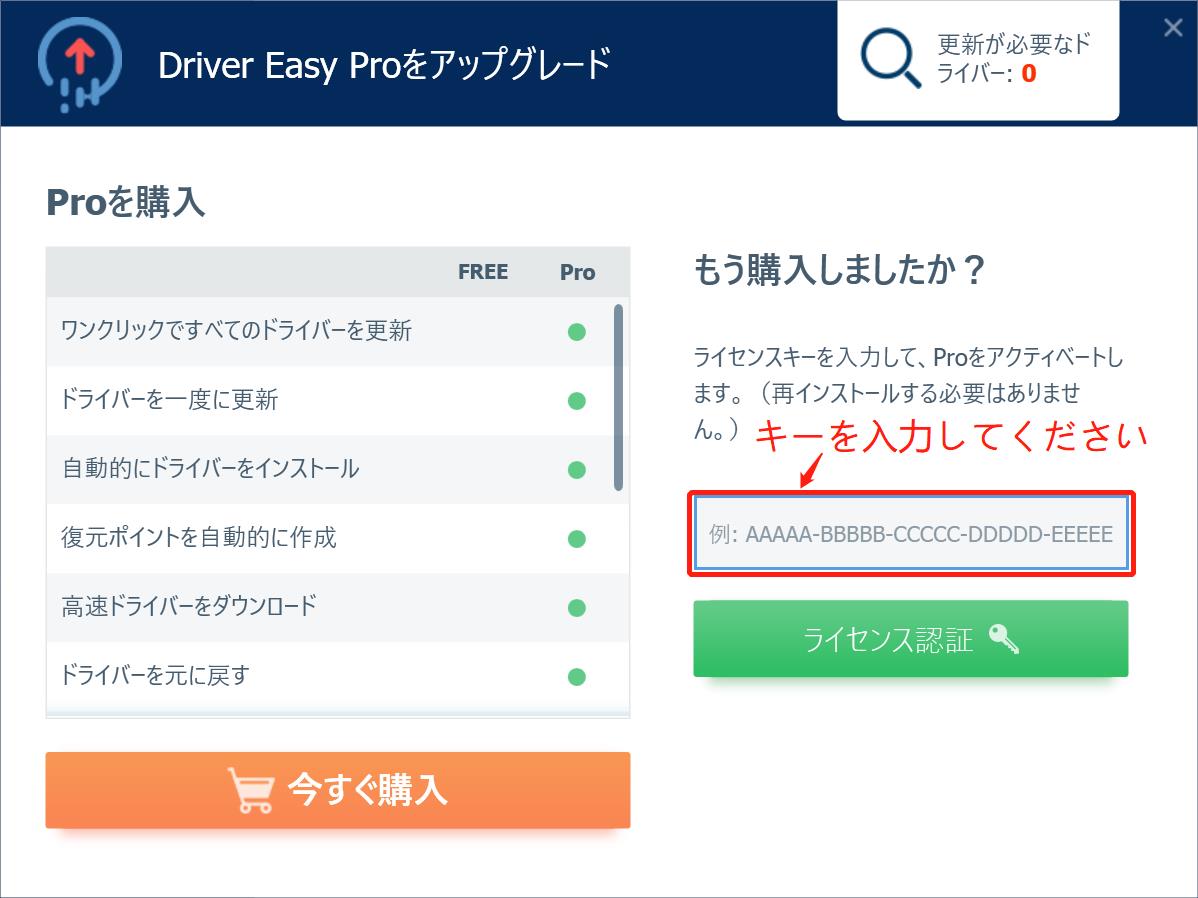Screen dimensions: 1198x898
Task: Click the 今すぐ購入 orange button
Action: coord(338,790)
